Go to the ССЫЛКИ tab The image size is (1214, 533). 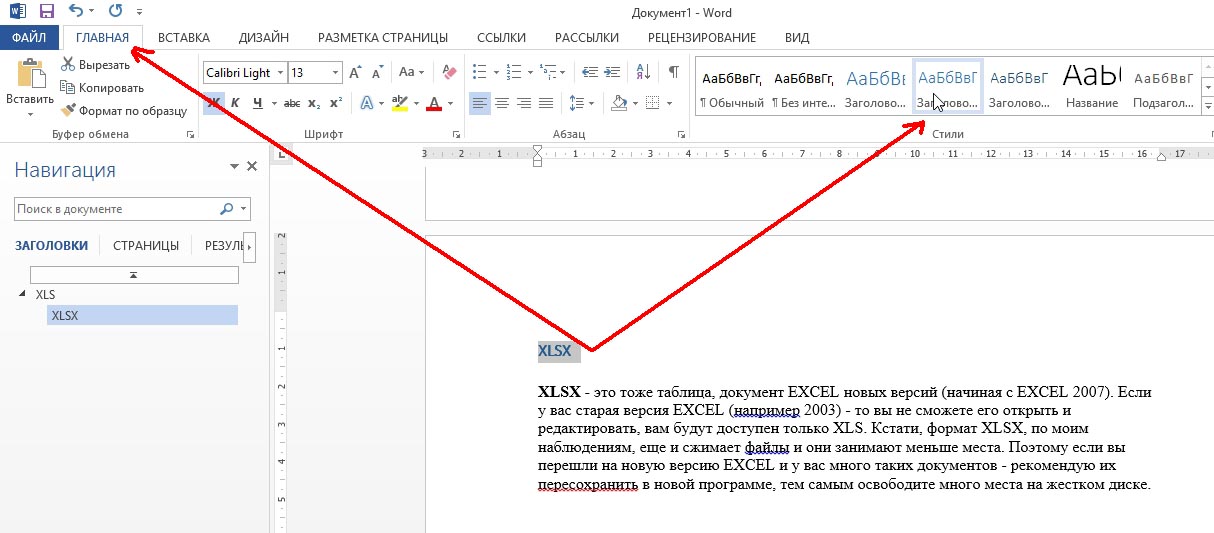501,38
